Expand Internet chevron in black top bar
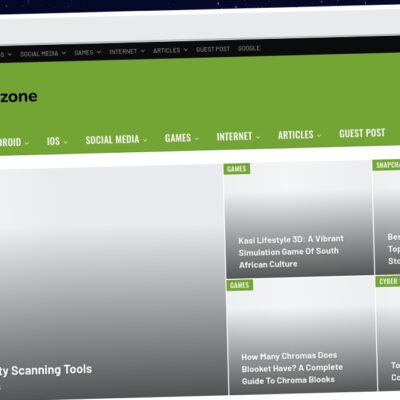This screenshot has height=400, width=400. coord(143,51)
